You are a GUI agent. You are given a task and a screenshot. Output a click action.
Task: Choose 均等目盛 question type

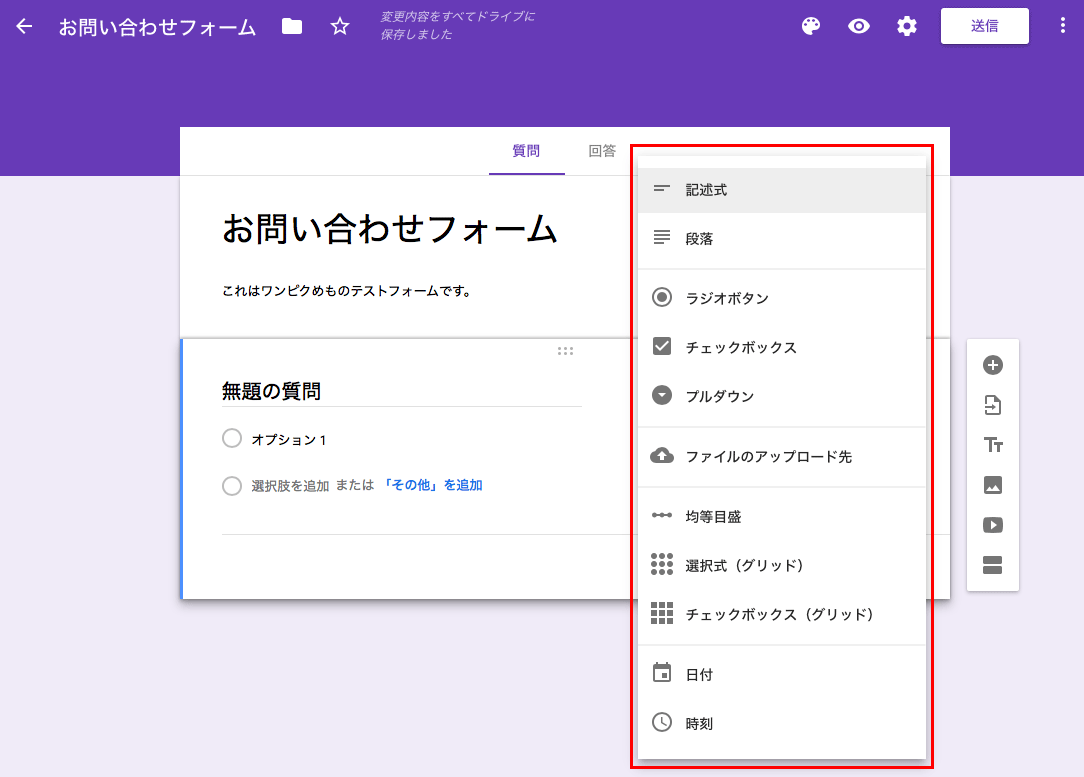(x=781, y=516)
